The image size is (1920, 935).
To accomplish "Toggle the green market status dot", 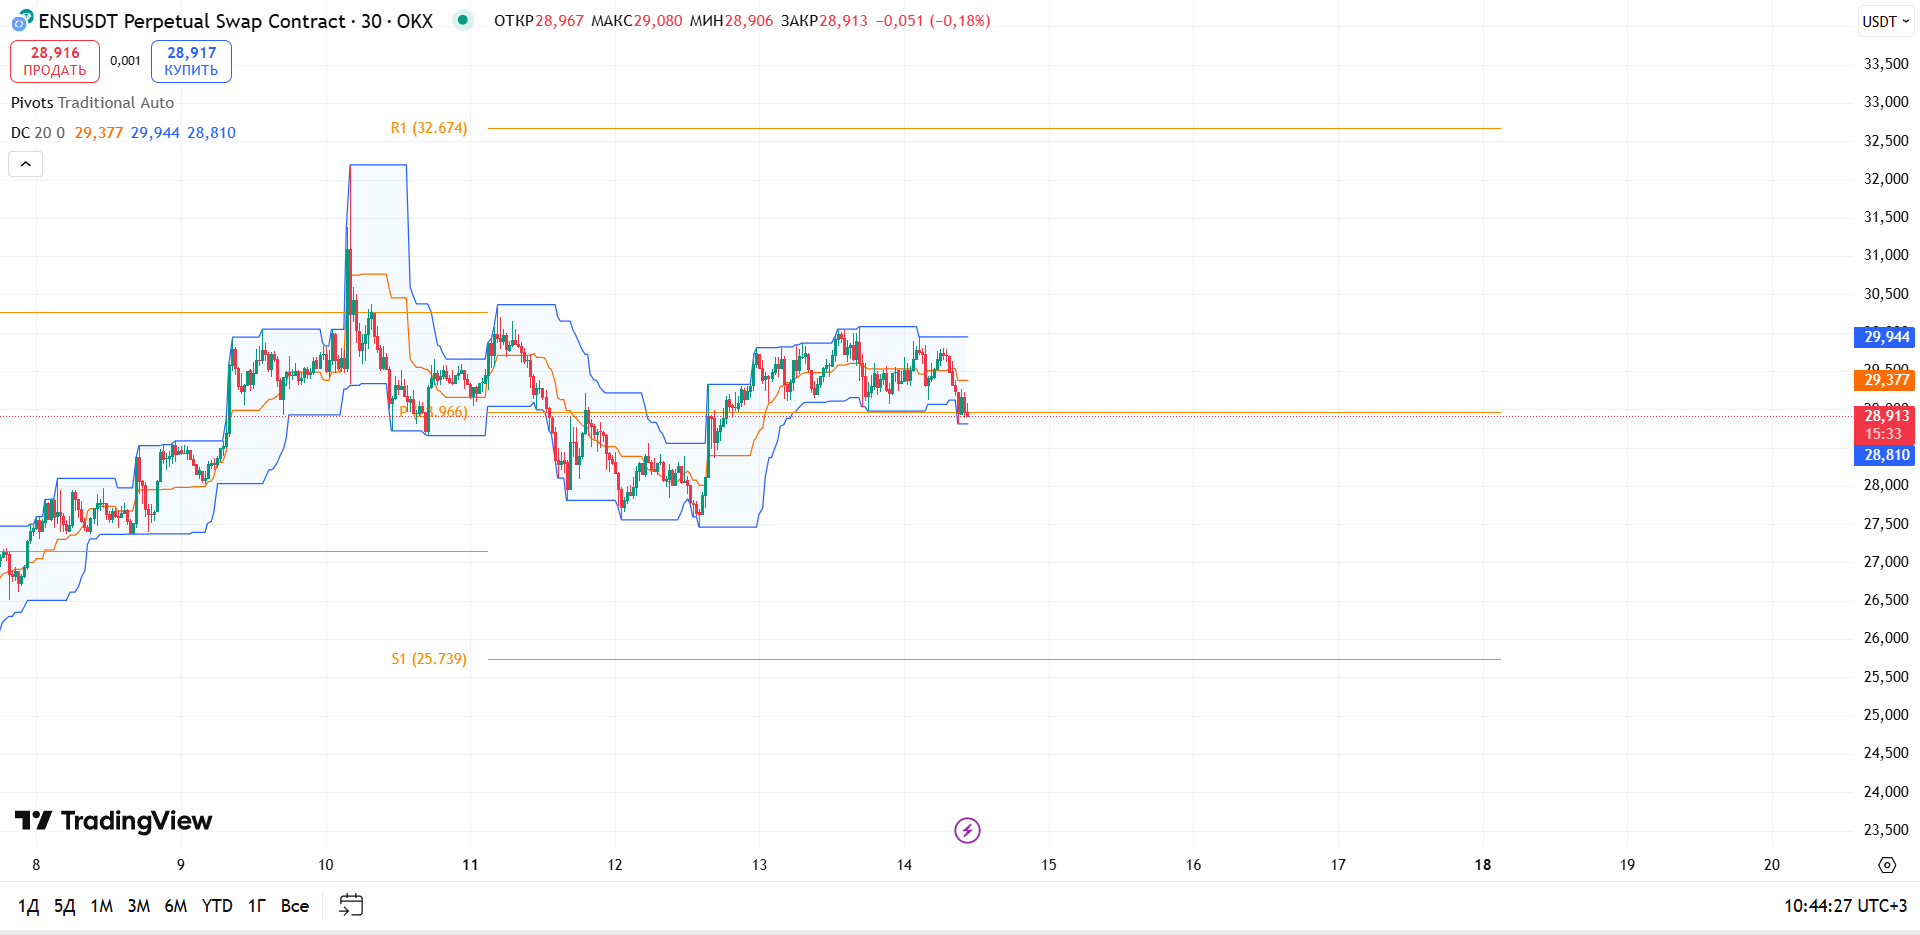I will (x=462, y=20).
